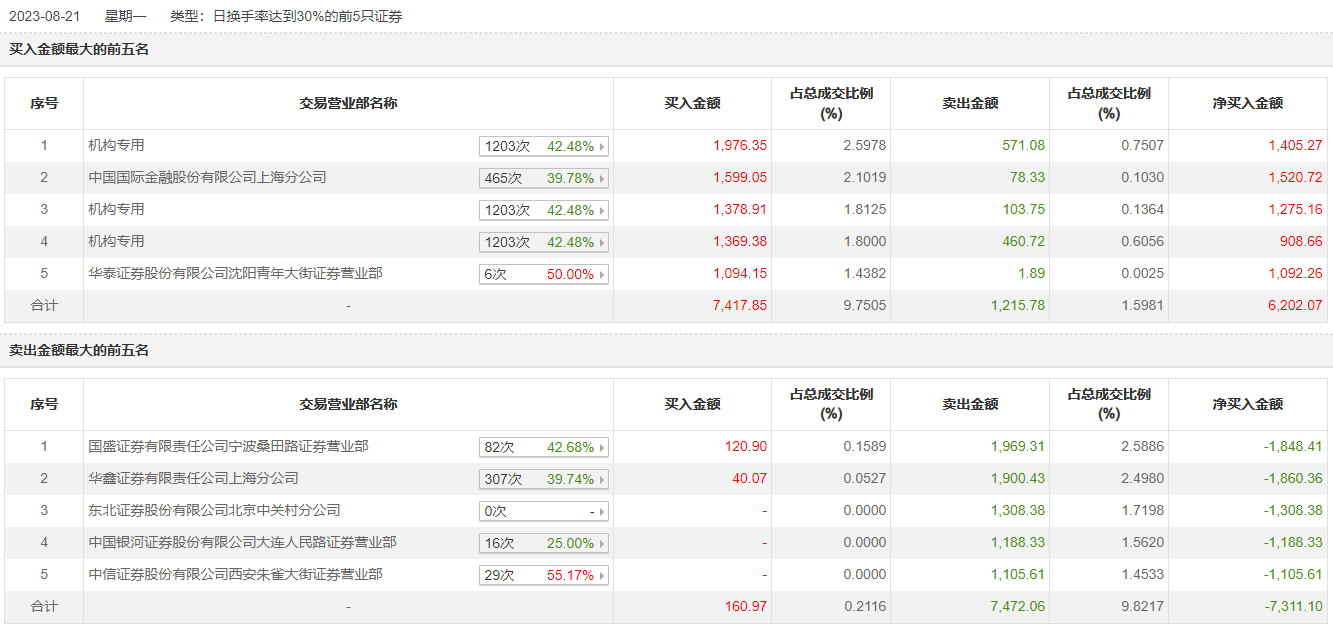Open the 307次 39.74% dropdown
Image resolution: width=1333 pixels, height=627 pixels.
coord(602,480)
